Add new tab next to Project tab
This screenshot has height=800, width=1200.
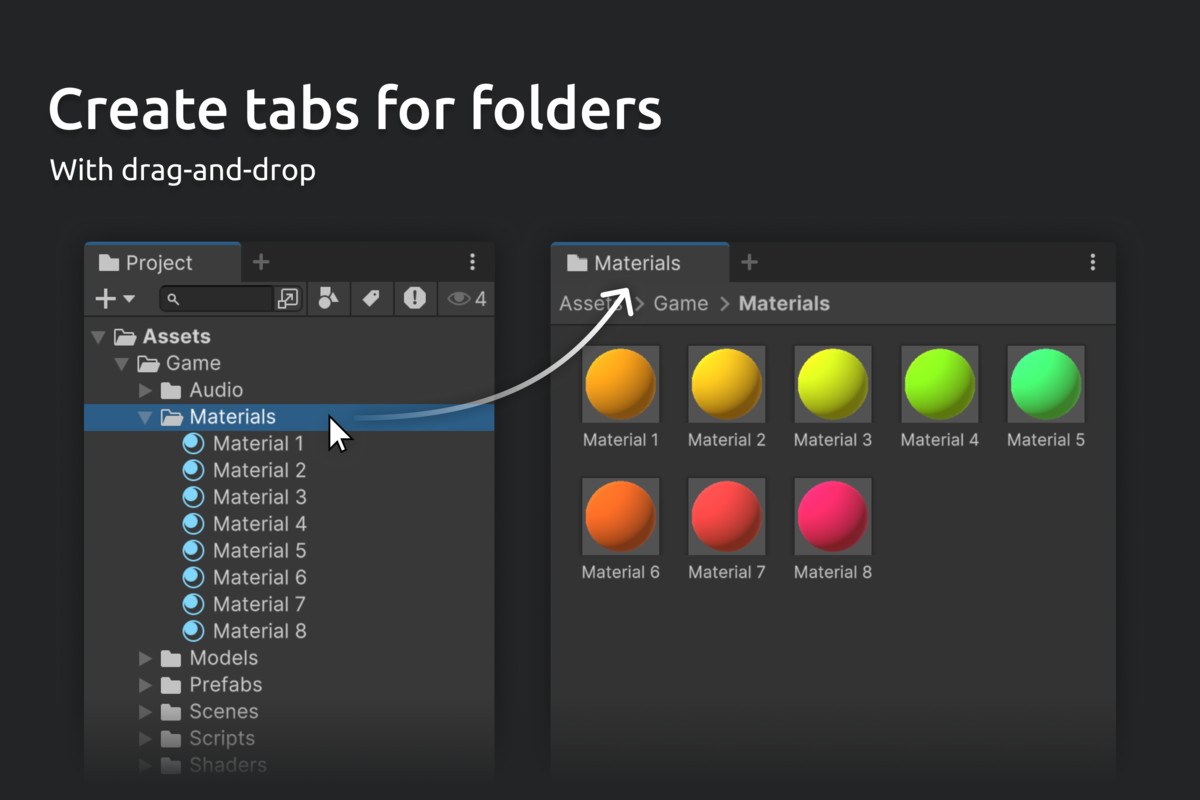click(x=261, y=262)
